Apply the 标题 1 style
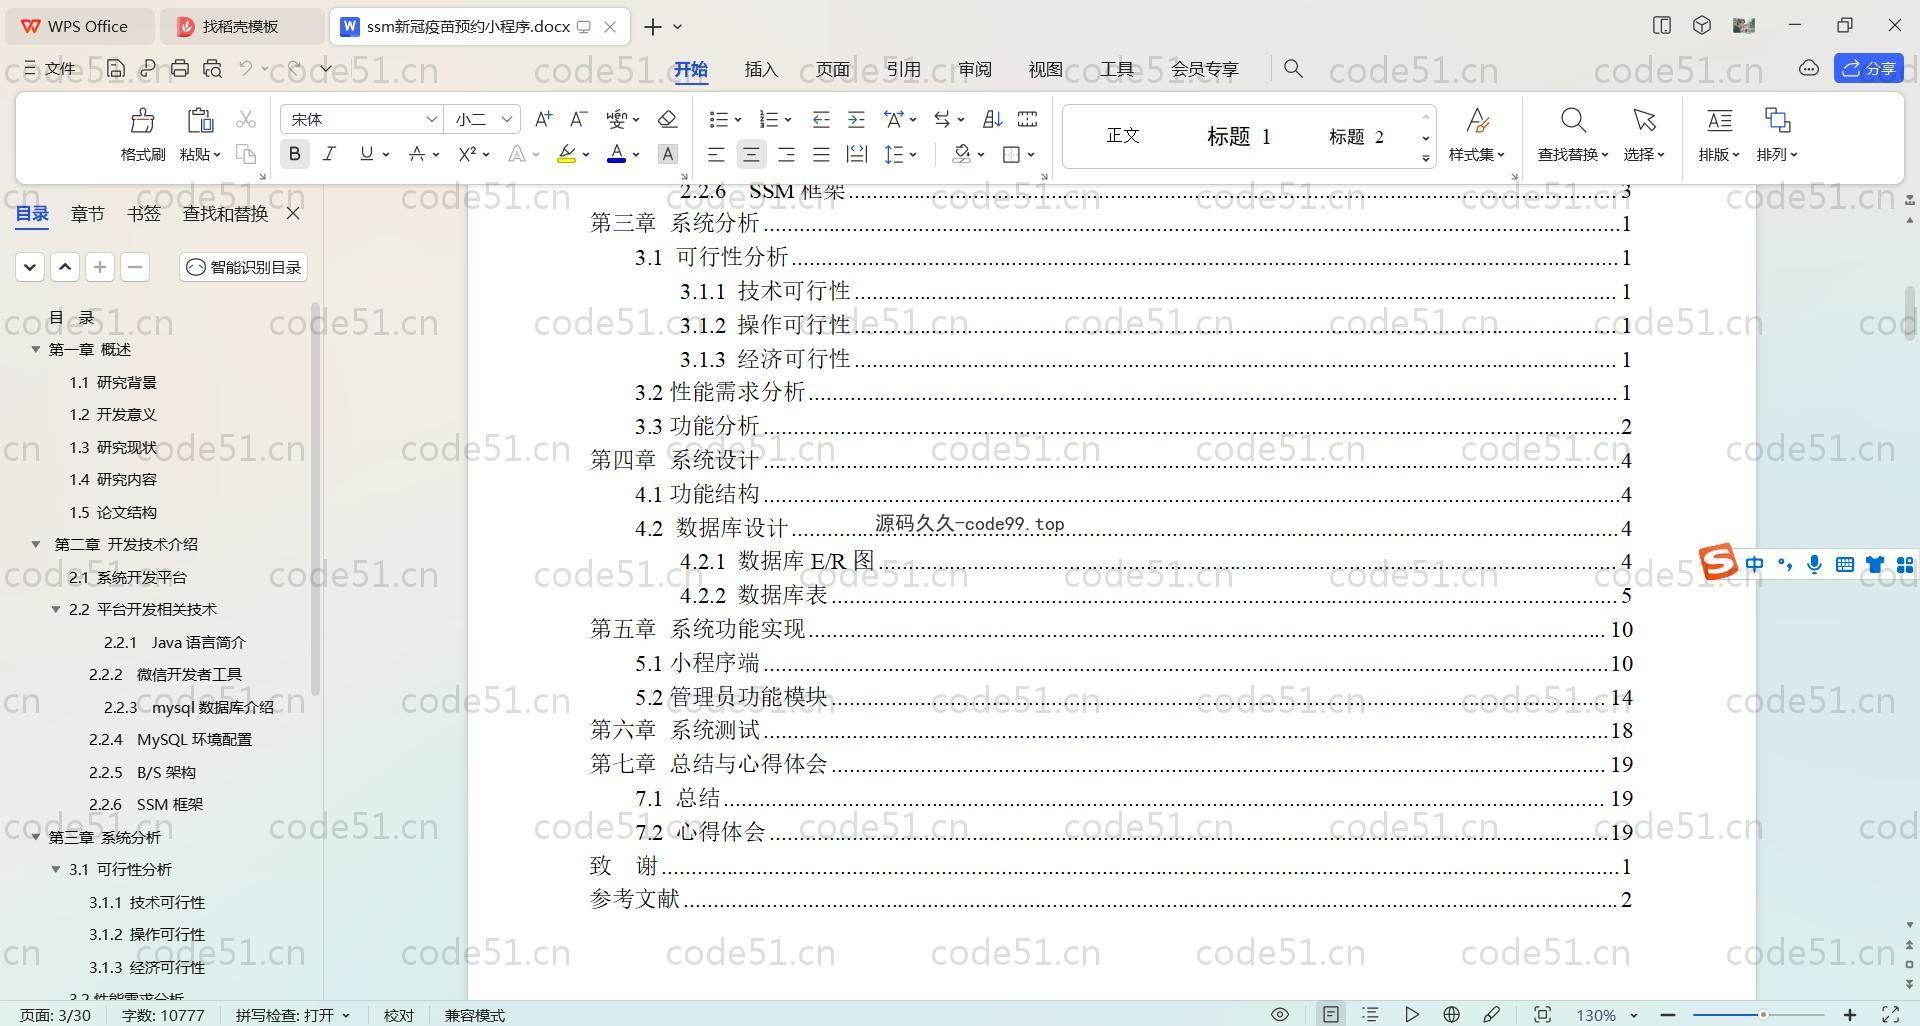The height and width of the screenshot is (1026, 1920). 1238,136
